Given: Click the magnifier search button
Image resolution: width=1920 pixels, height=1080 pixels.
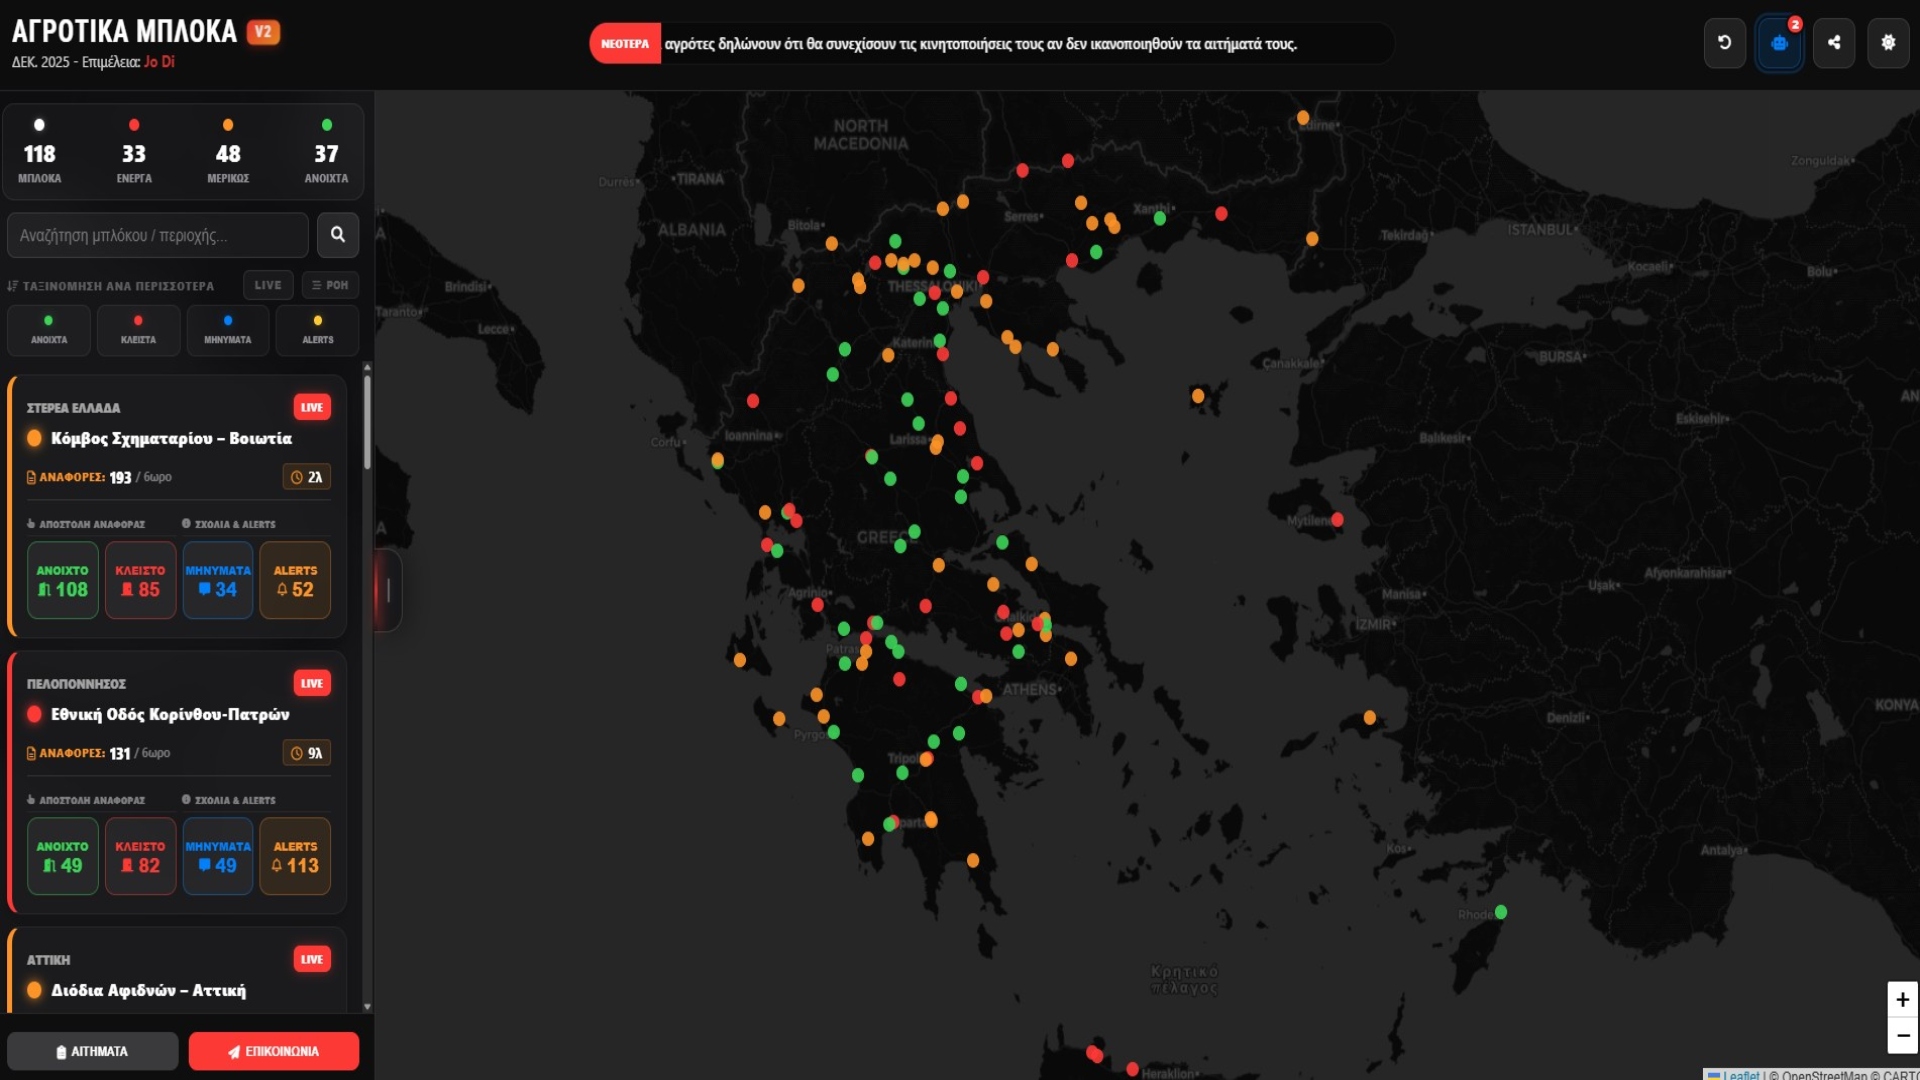Looking at the screenshot, I should 338,234.
